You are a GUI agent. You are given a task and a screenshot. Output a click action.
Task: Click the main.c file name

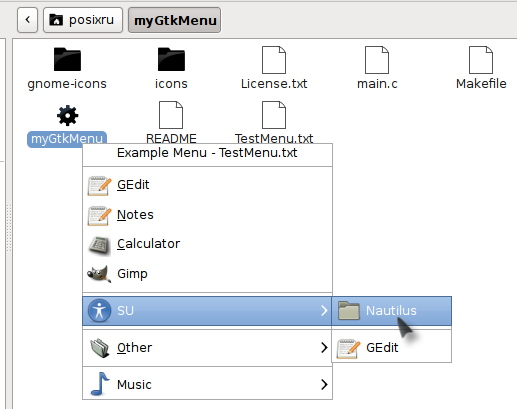point(377,84)
